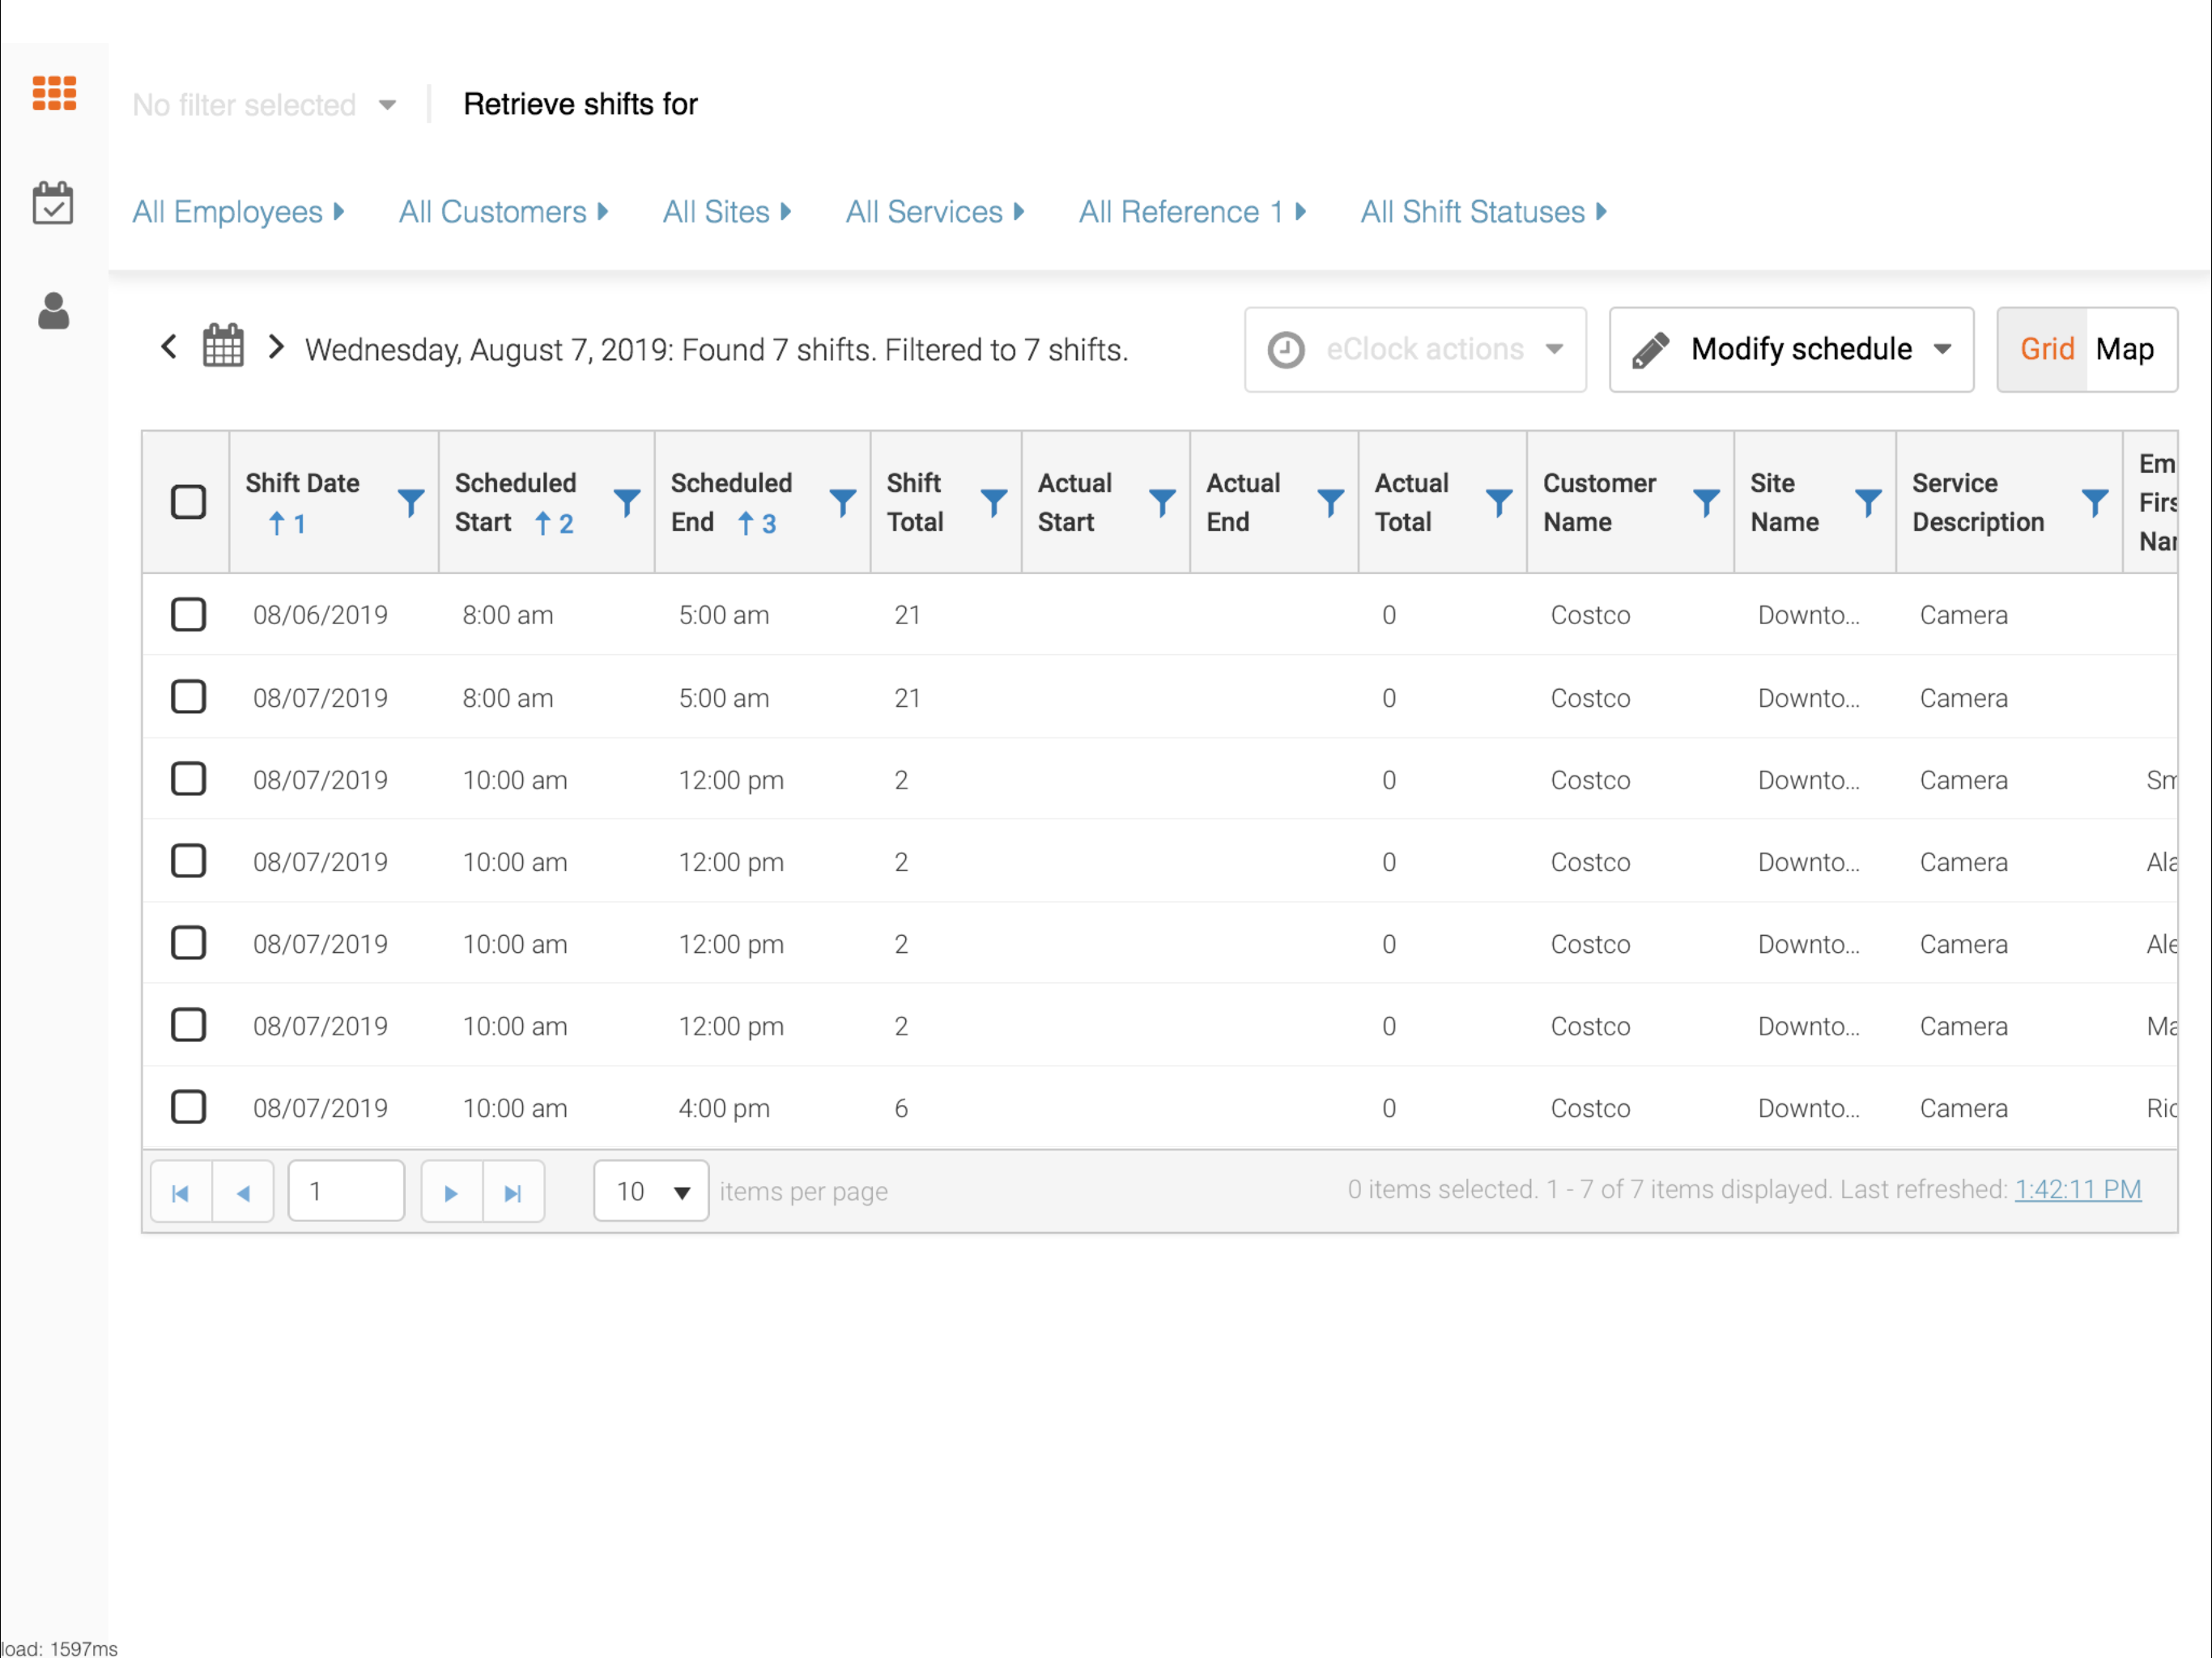
Task: Click the 1:42:11 PM refresh link
Action: point(2077,1189)
